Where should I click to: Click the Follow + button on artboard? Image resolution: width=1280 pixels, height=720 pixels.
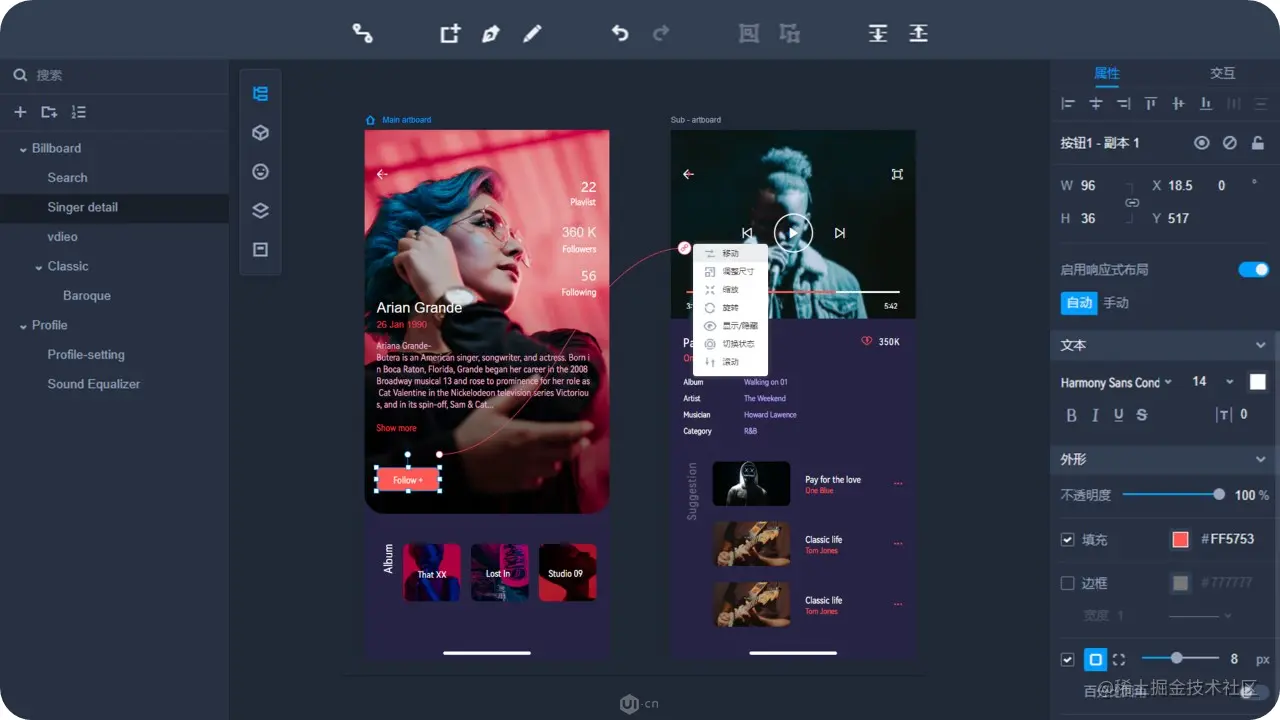(x=408, y=480)
